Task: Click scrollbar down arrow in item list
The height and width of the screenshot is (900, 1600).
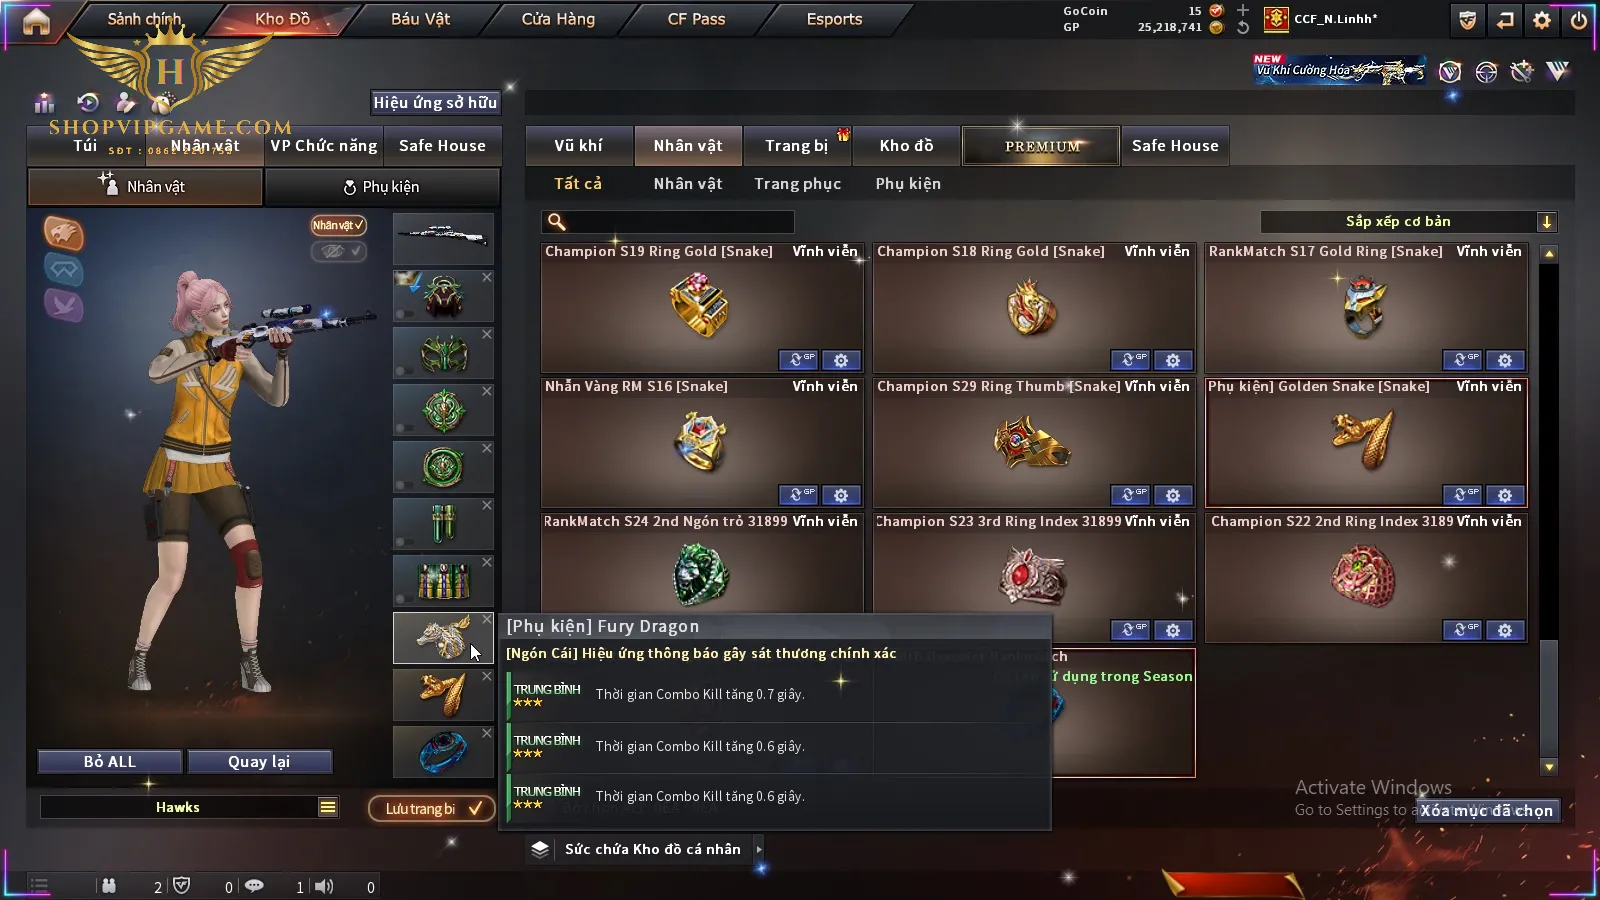Action: pyautogui.click(x=1549, y=767)
